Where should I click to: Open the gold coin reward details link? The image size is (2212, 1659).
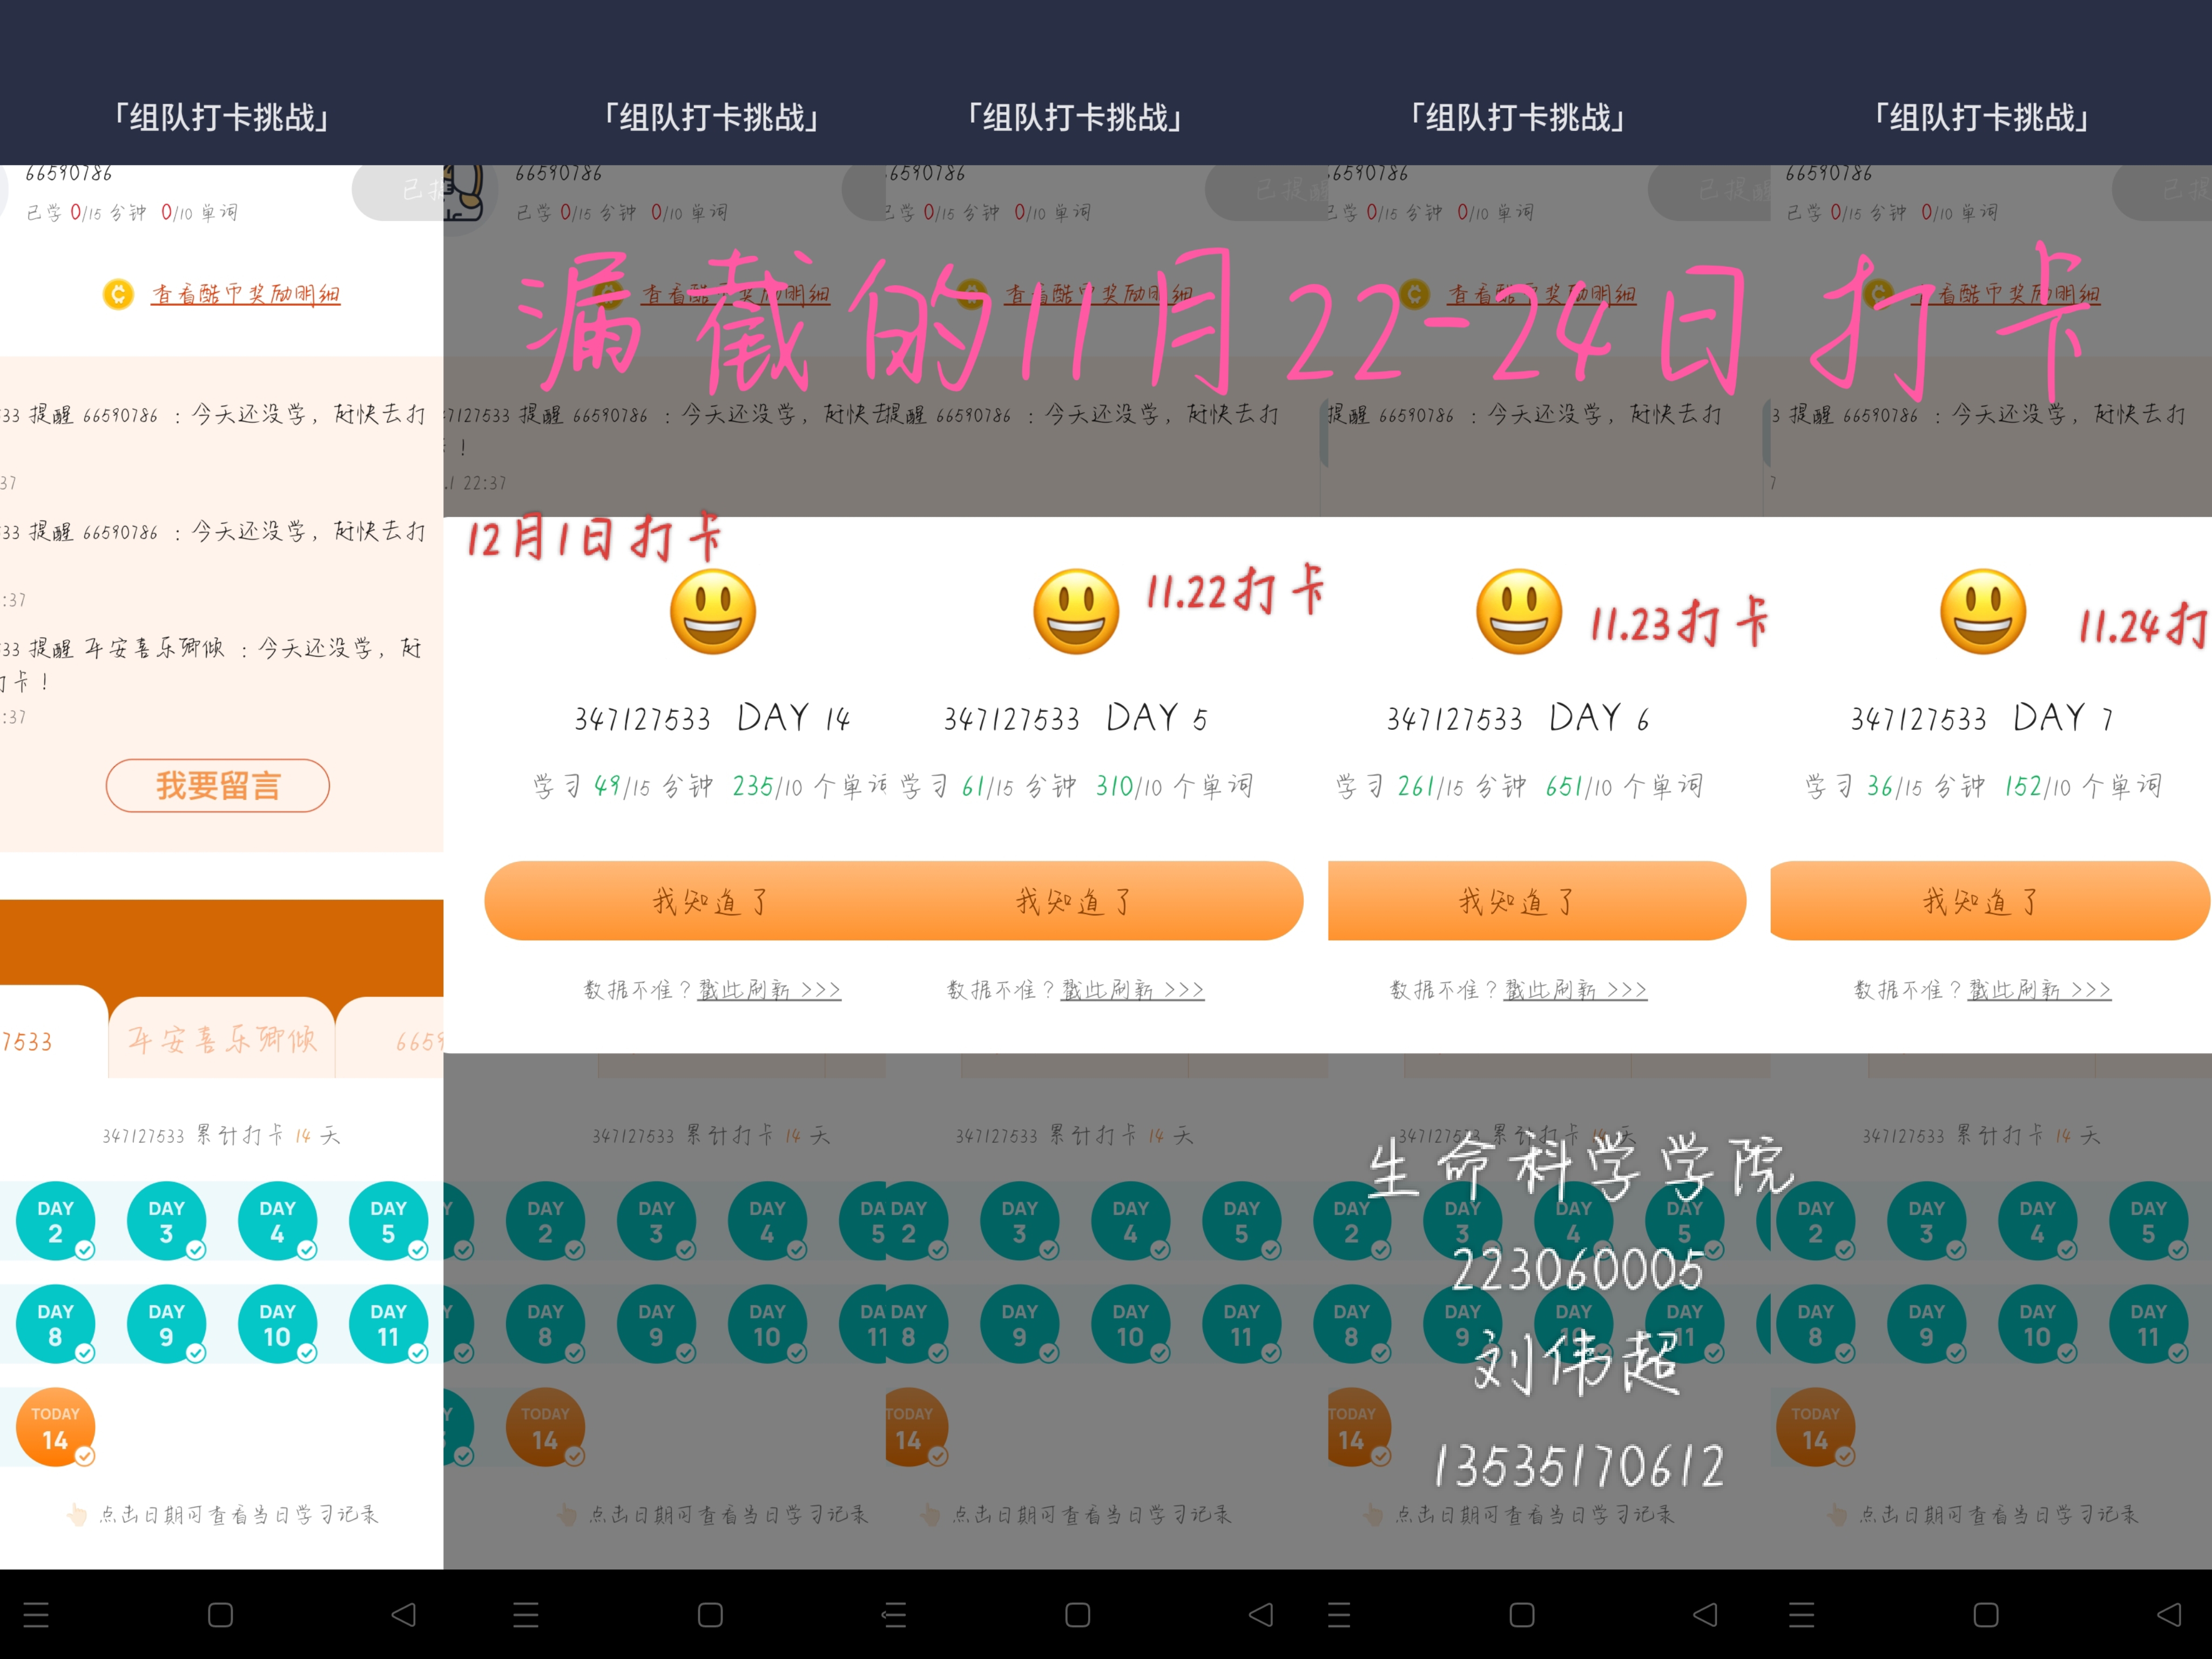pos(245,294)
